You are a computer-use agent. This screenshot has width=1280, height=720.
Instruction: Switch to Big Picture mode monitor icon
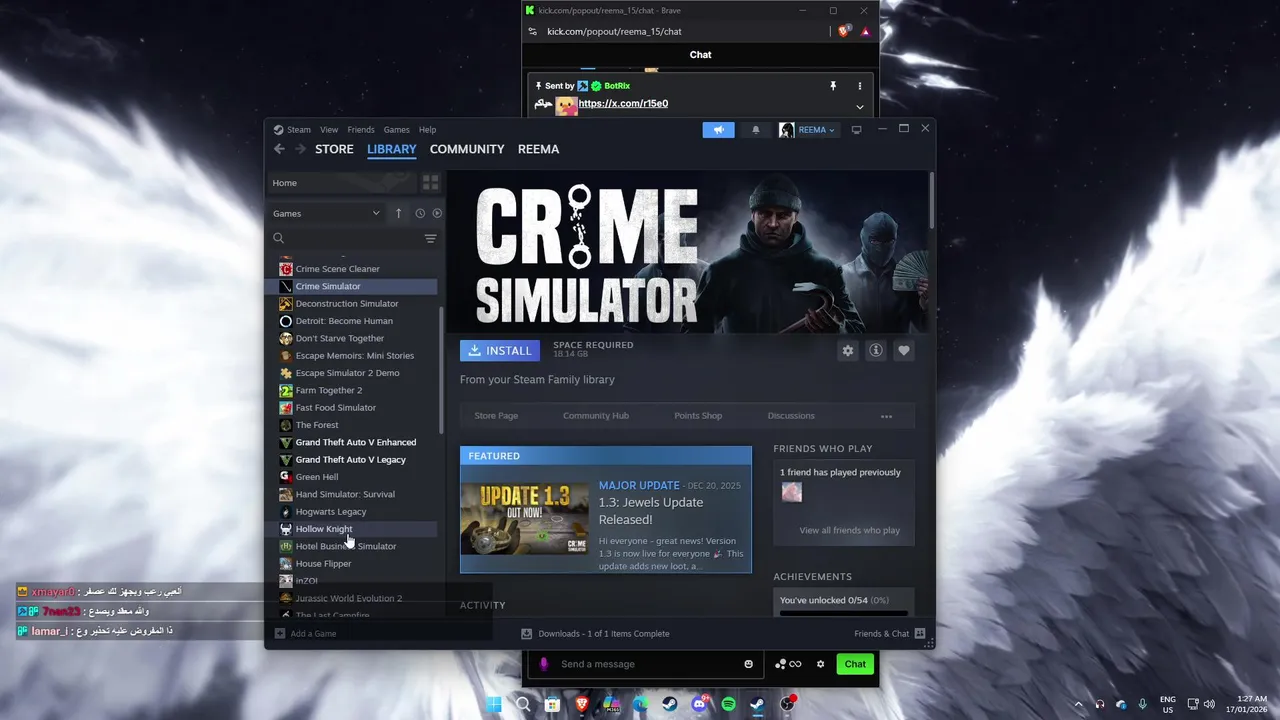856,130
